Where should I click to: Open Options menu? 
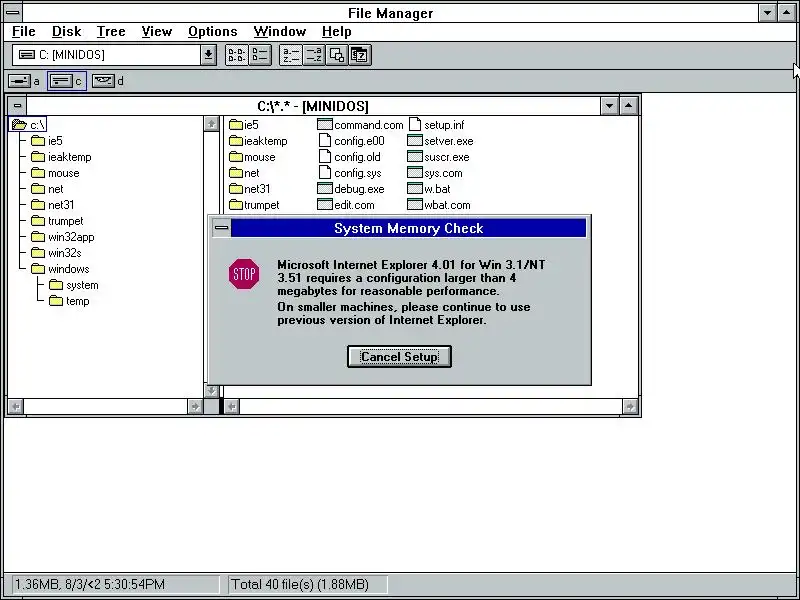(213, 32)
